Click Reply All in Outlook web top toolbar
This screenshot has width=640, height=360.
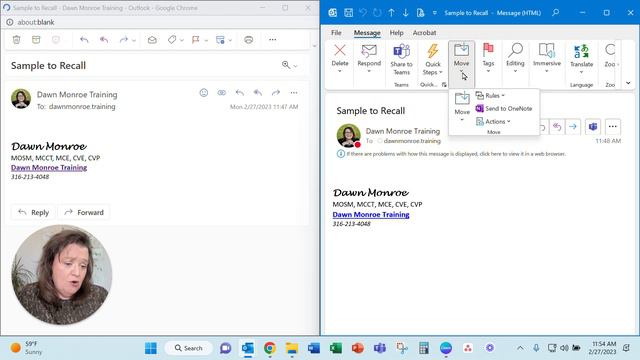(x=104, y=40)
